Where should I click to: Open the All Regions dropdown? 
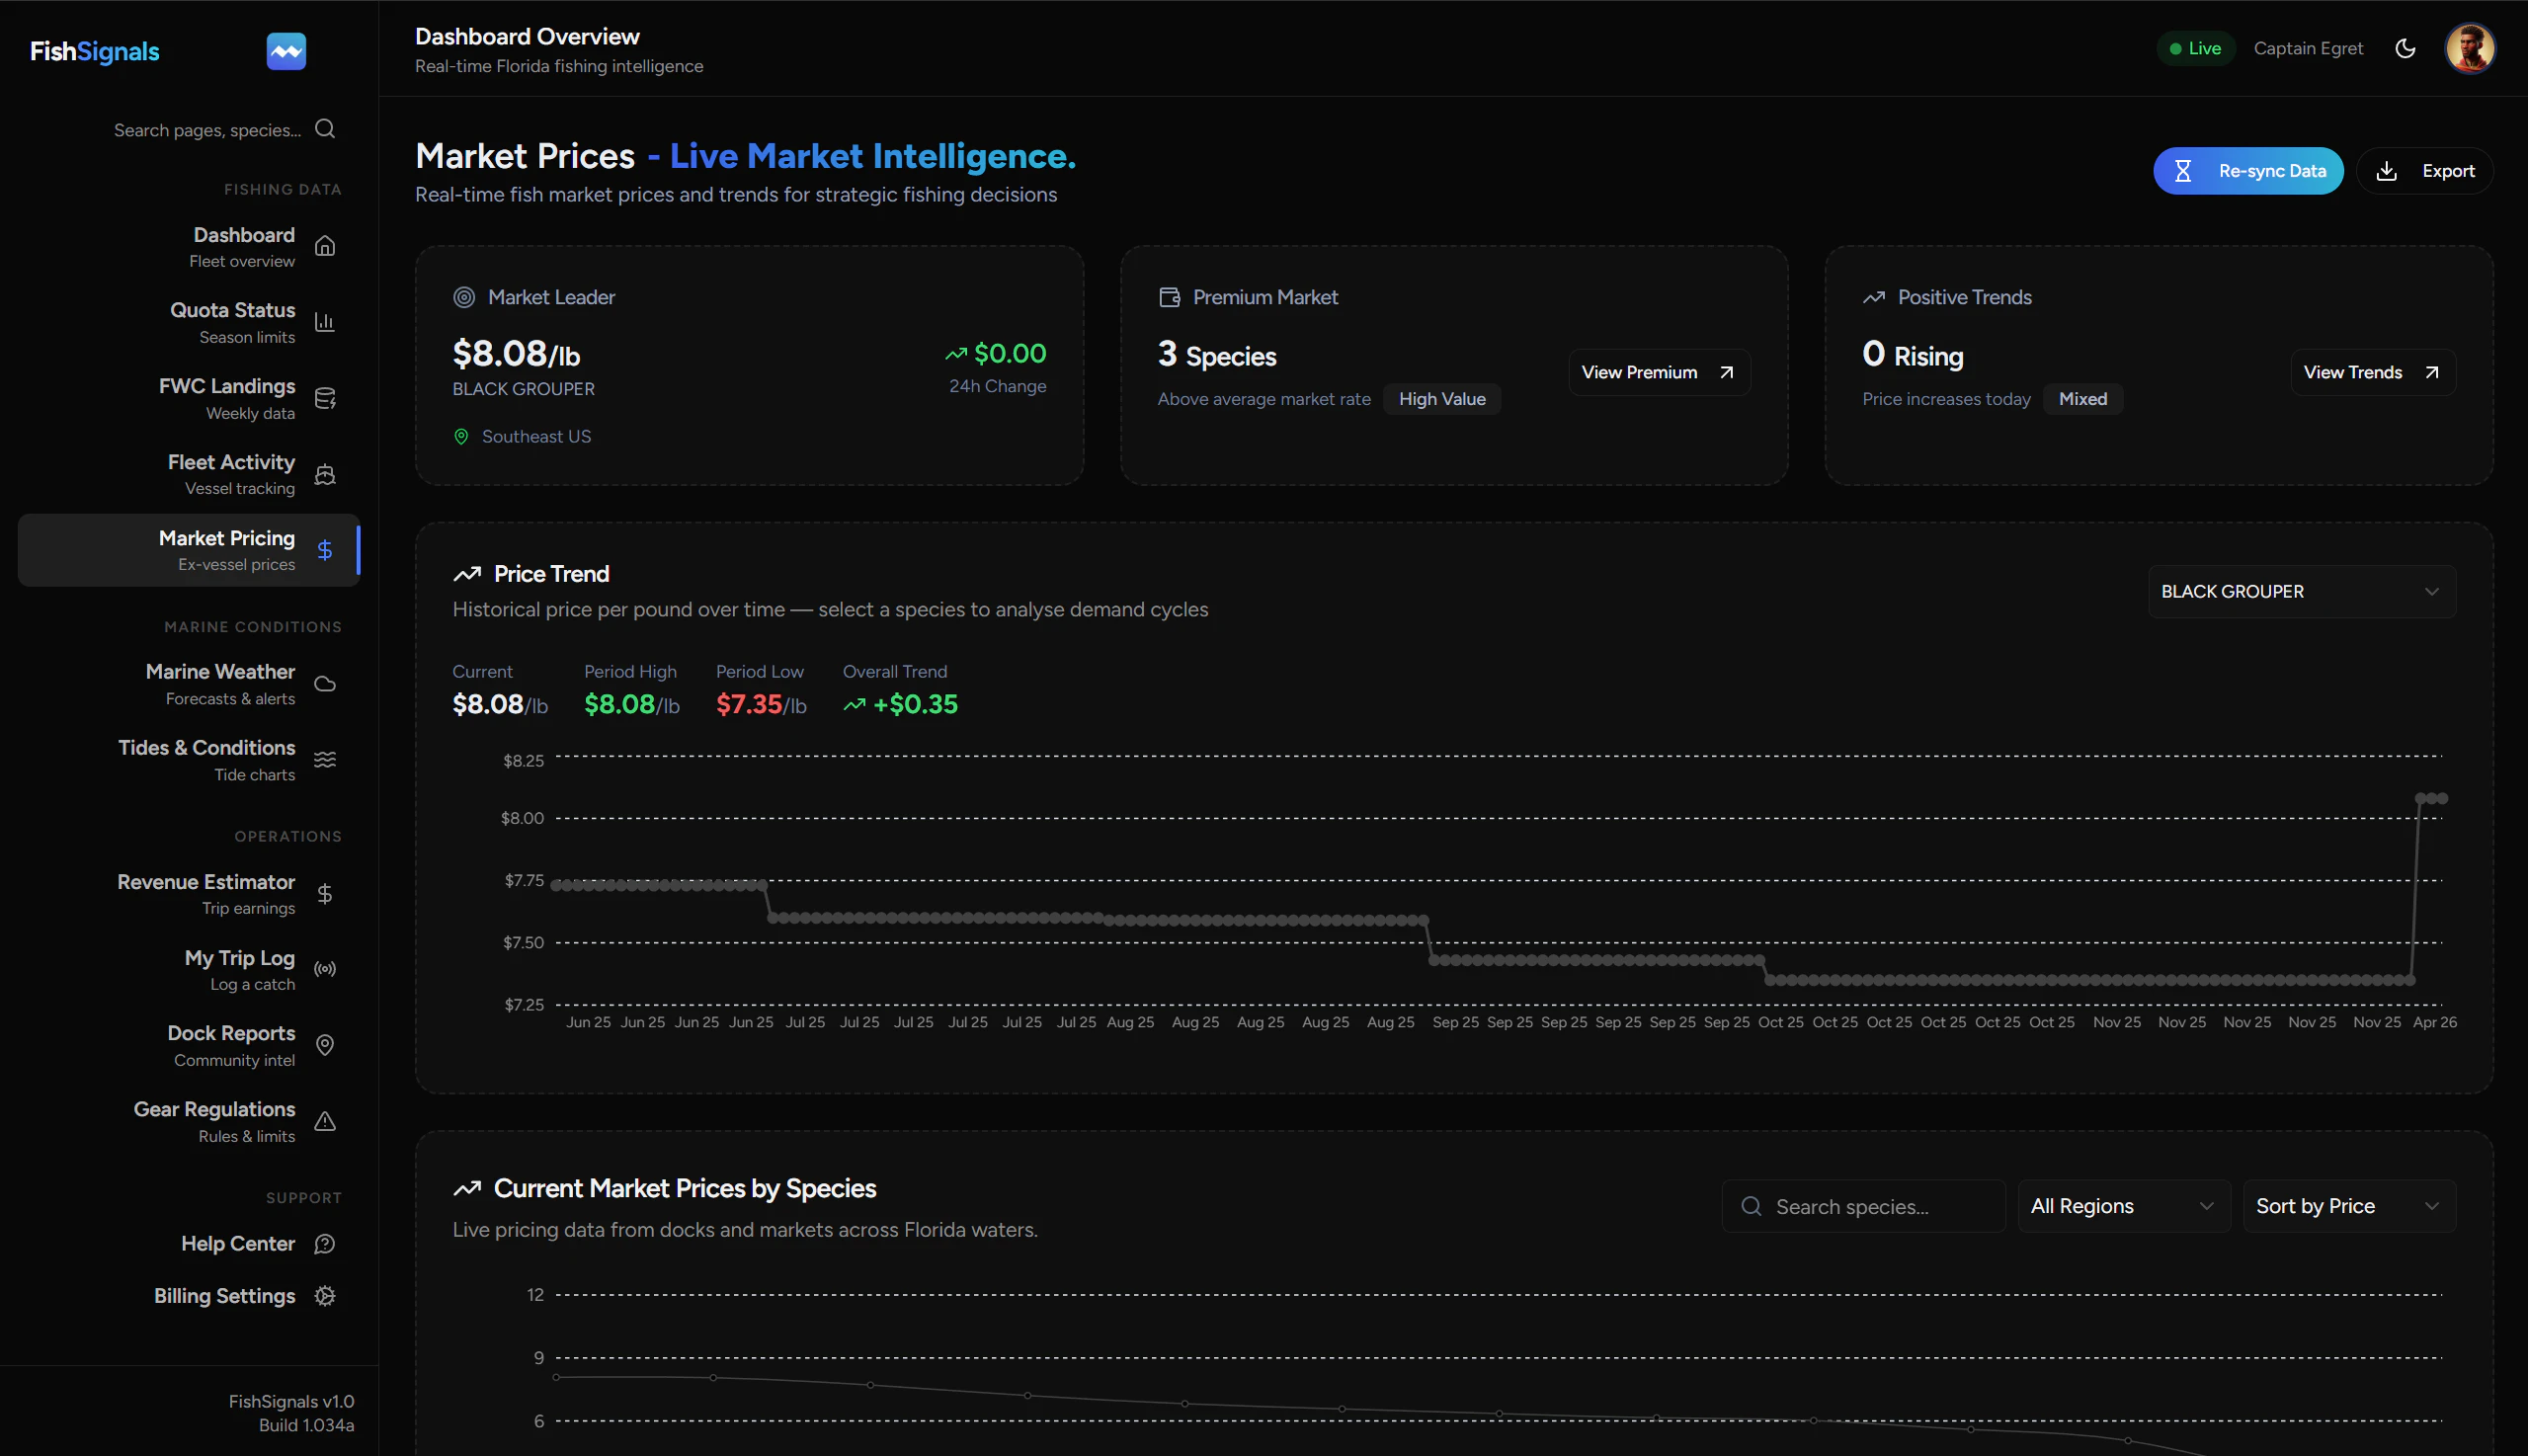click(x=2123, y=1207)
